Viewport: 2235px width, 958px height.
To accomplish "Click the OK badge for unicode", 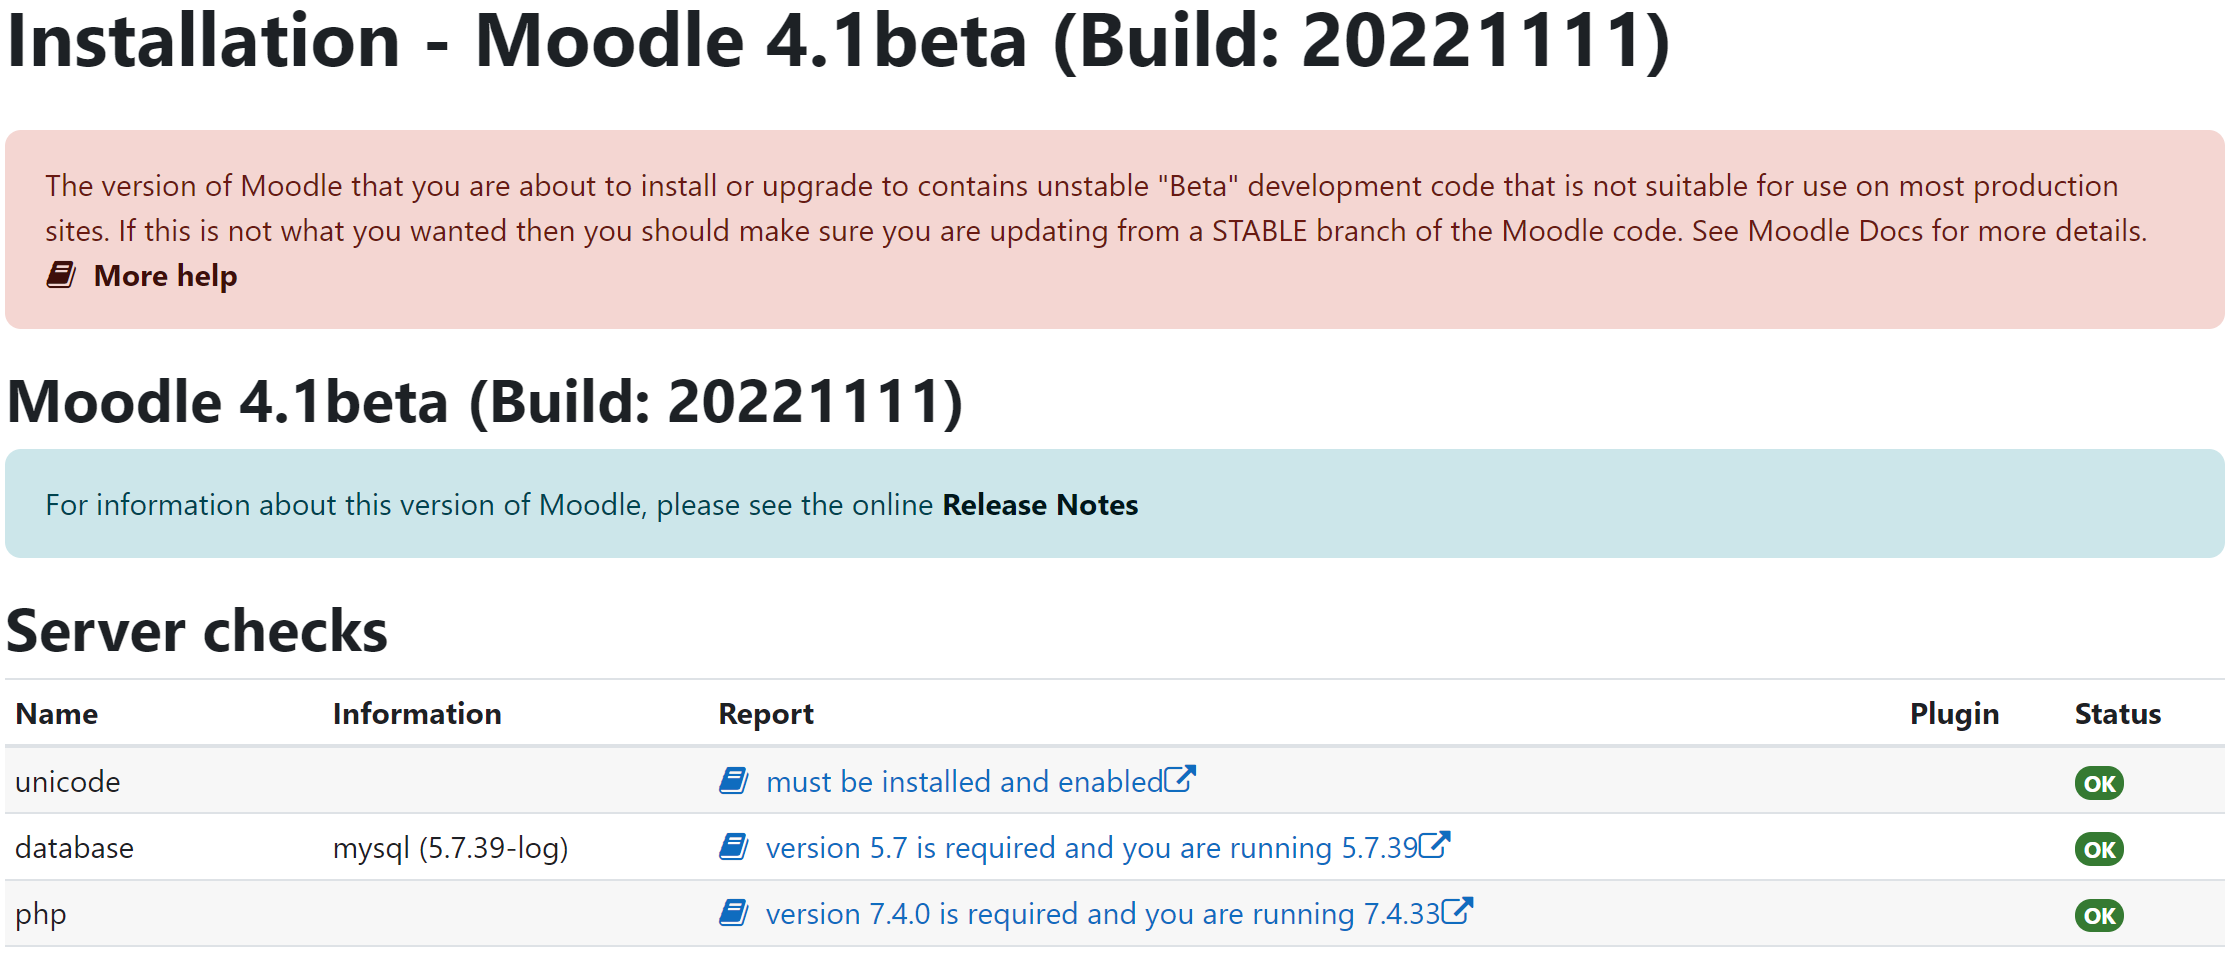I will [x=2099, y=783].
